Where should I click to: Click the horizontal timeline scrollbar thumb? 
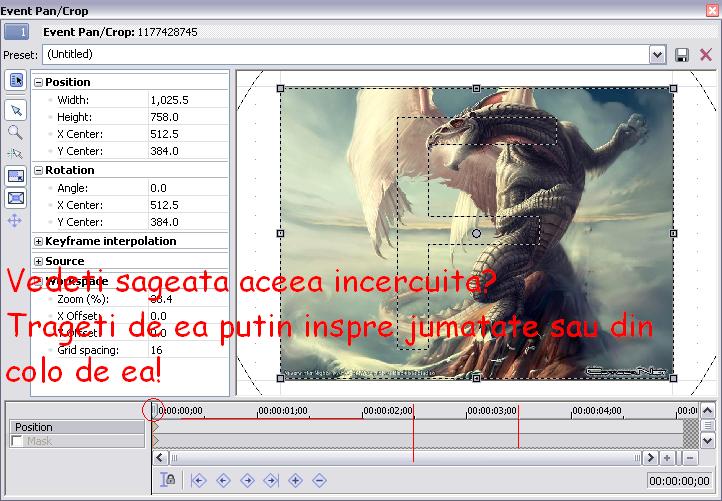[405, 458]
